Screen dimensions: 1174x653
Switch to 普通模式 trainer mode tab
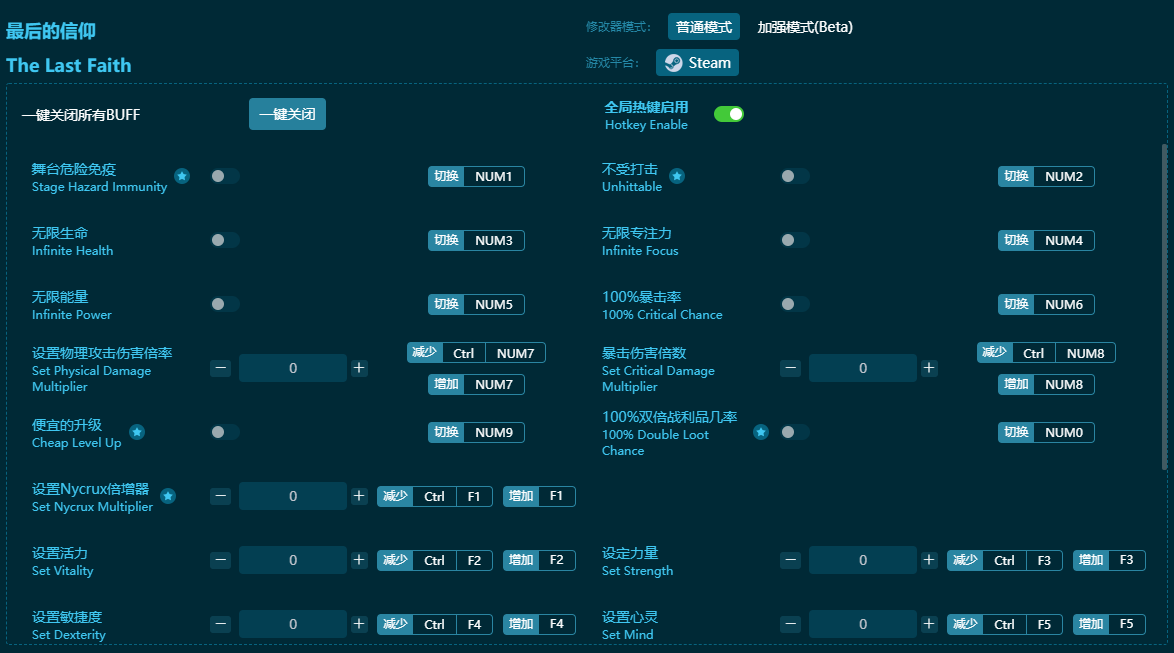pos(703,27)
